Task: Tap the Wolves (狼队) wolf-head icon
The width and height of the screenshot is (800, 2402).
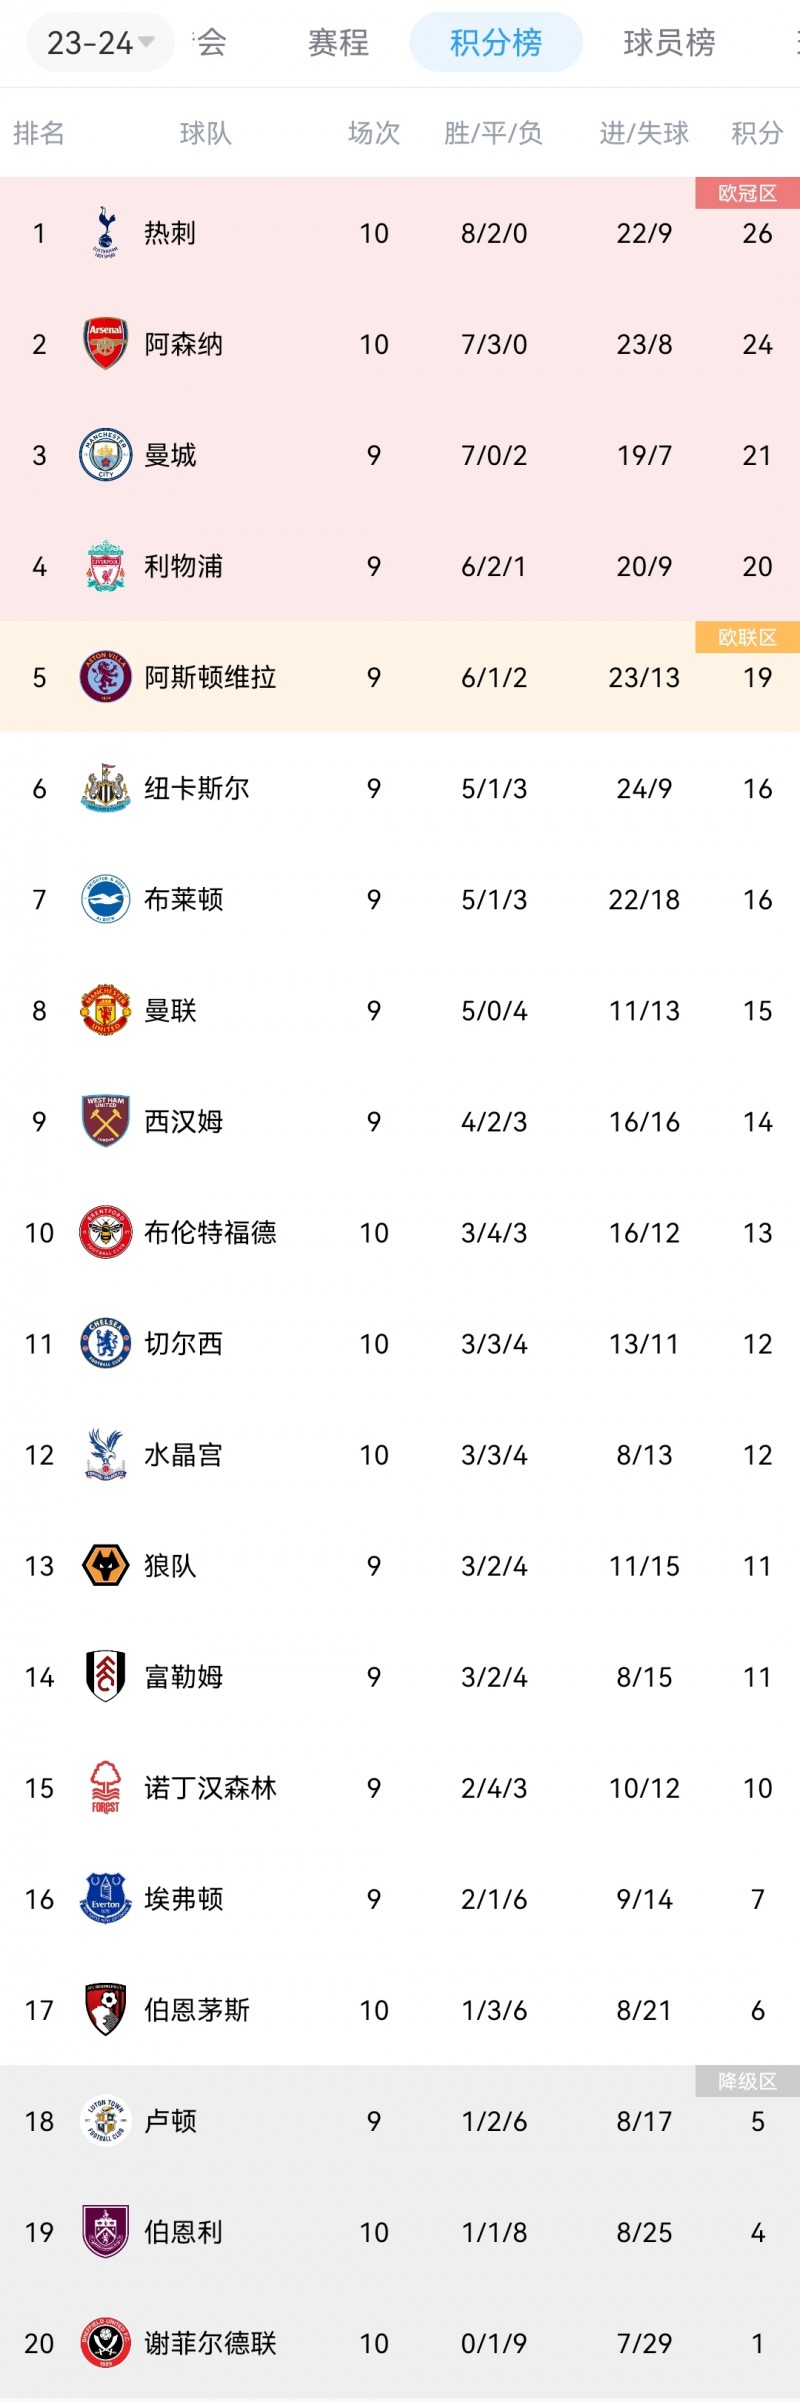Action: (105, 1565)
